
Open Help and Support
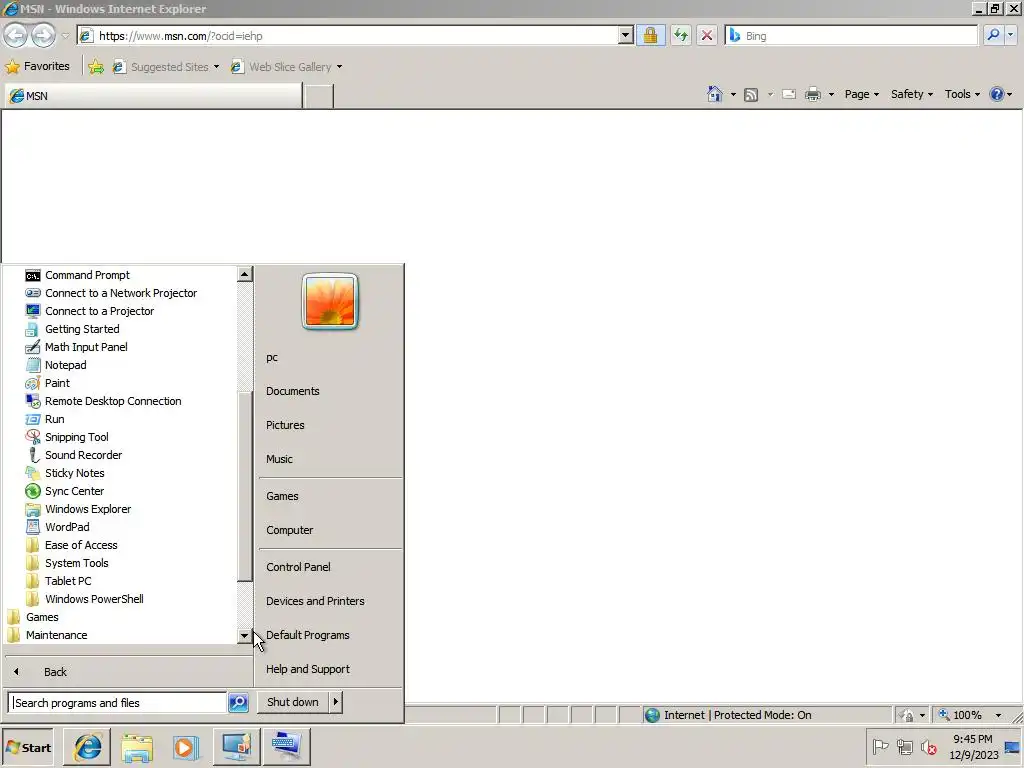click(x=308, y=669)
